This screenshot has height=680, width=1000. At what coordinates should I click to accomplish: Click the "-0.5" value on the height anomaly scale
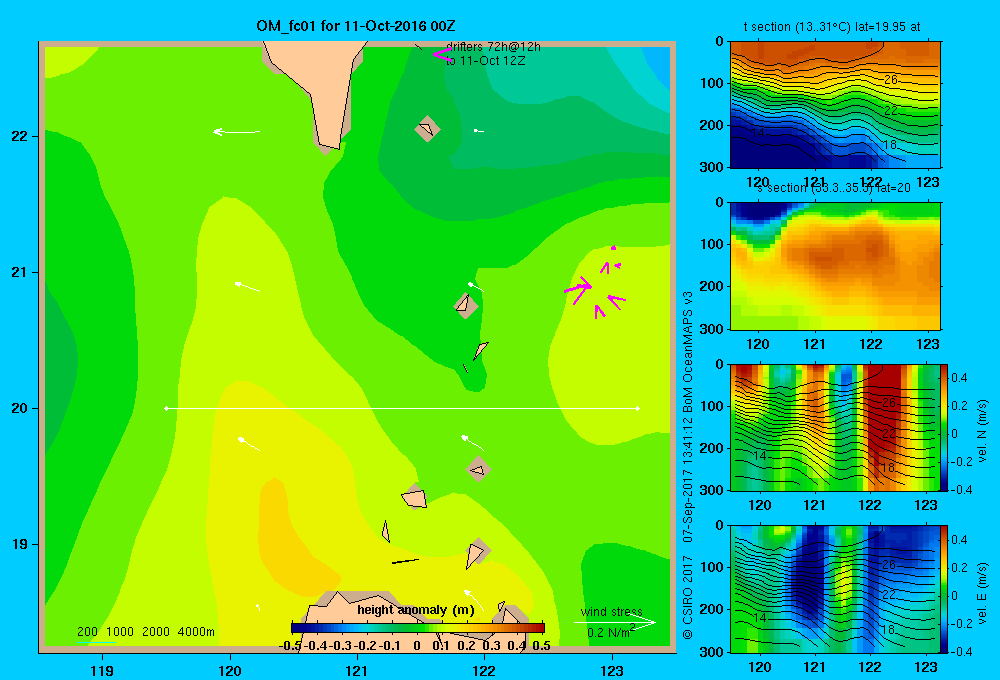290,646
